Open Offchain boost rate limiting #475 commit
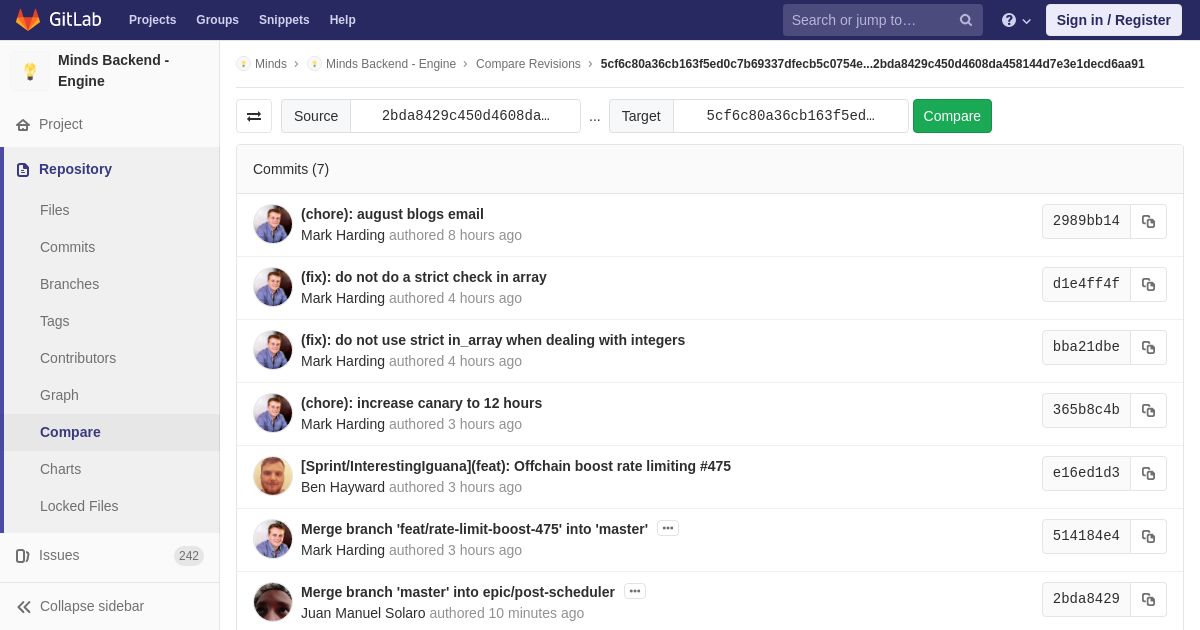 pyautogui.click(x=516, y=466)
